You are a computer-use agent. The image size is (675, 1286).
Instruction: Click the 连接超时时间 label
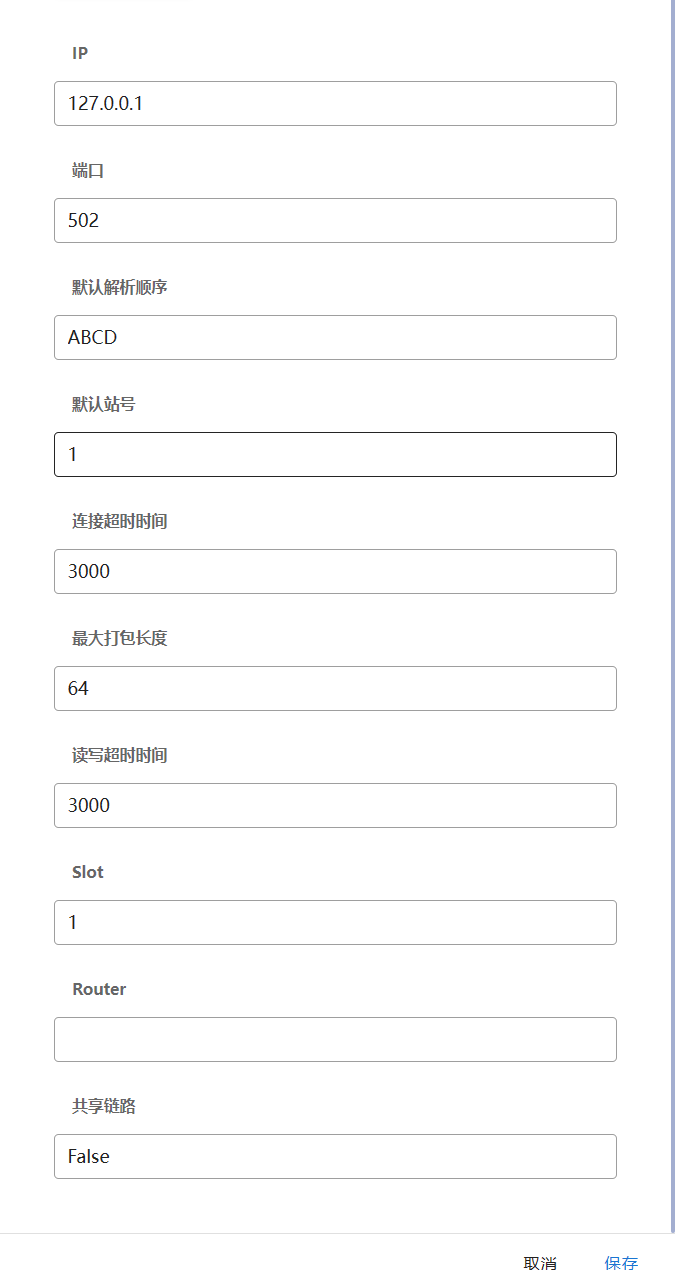[x=119, y=522]
